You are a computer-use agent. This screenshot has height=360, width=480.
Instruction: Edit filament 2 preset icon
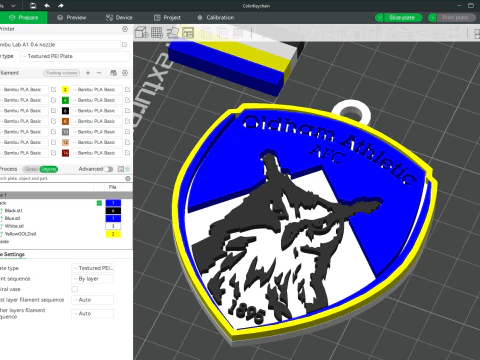127,89
